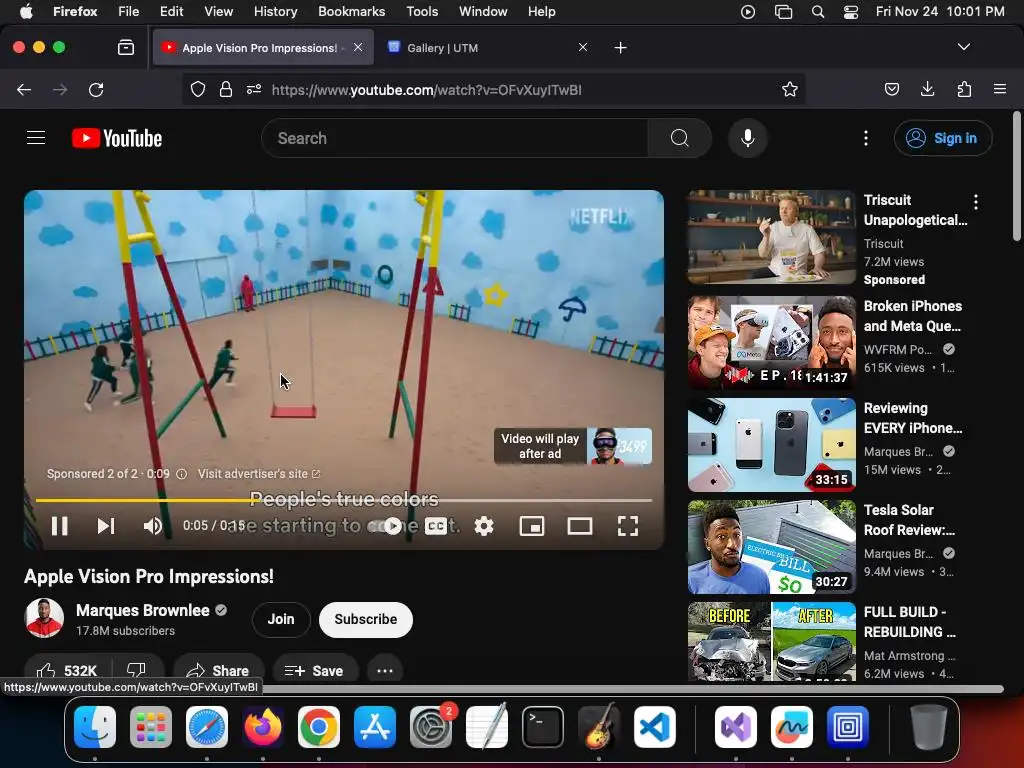Open Triscuit sponsored video thumbnail
This screenshot has height=768, width=1024.
coord(771,237)
